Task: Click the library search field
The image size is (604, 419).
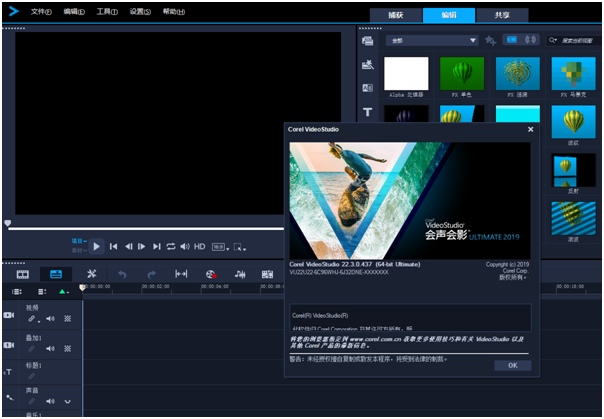Action: click(575, 40)
